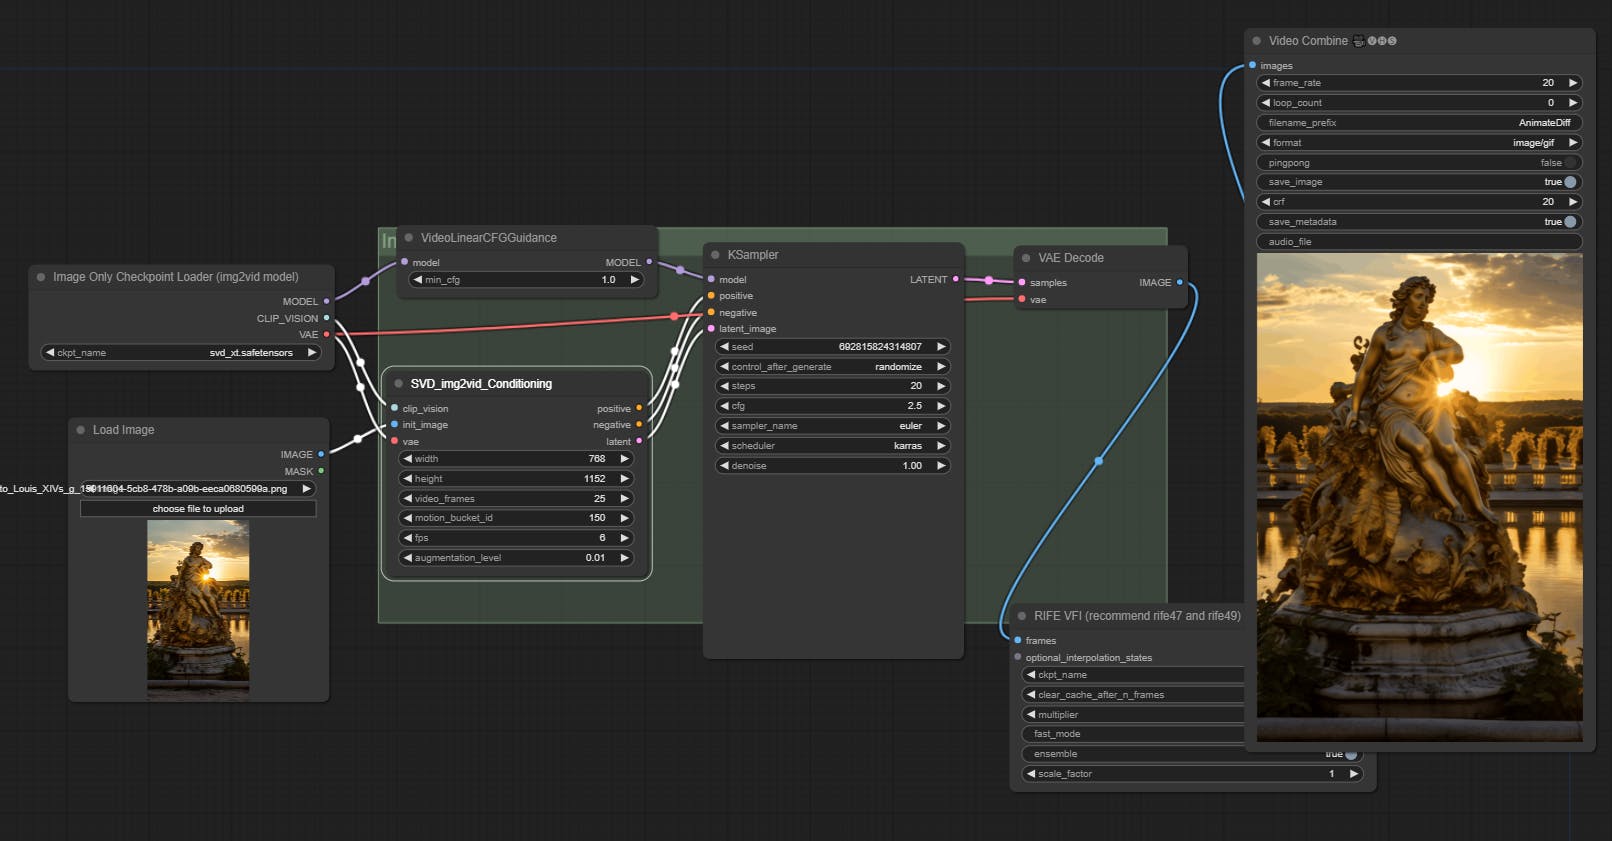Toggle the pingpong switch in Video Combine

pyautogui.click(x=1568, y=163)
